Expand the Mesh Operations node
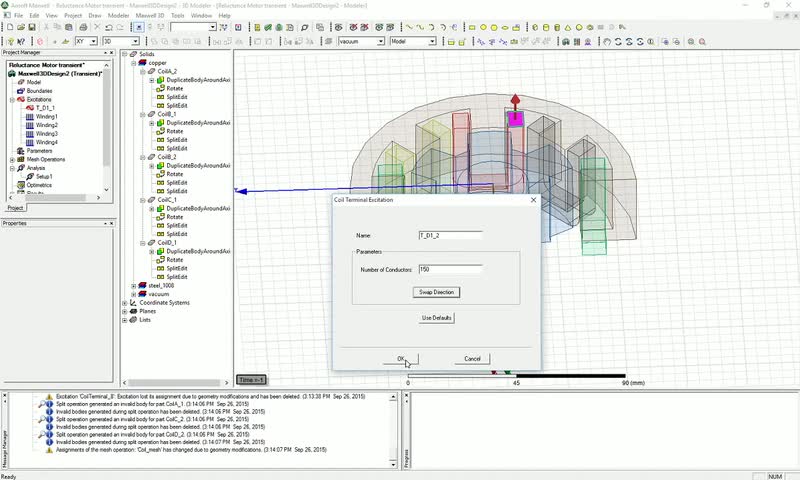 click(x=12, y=160)
